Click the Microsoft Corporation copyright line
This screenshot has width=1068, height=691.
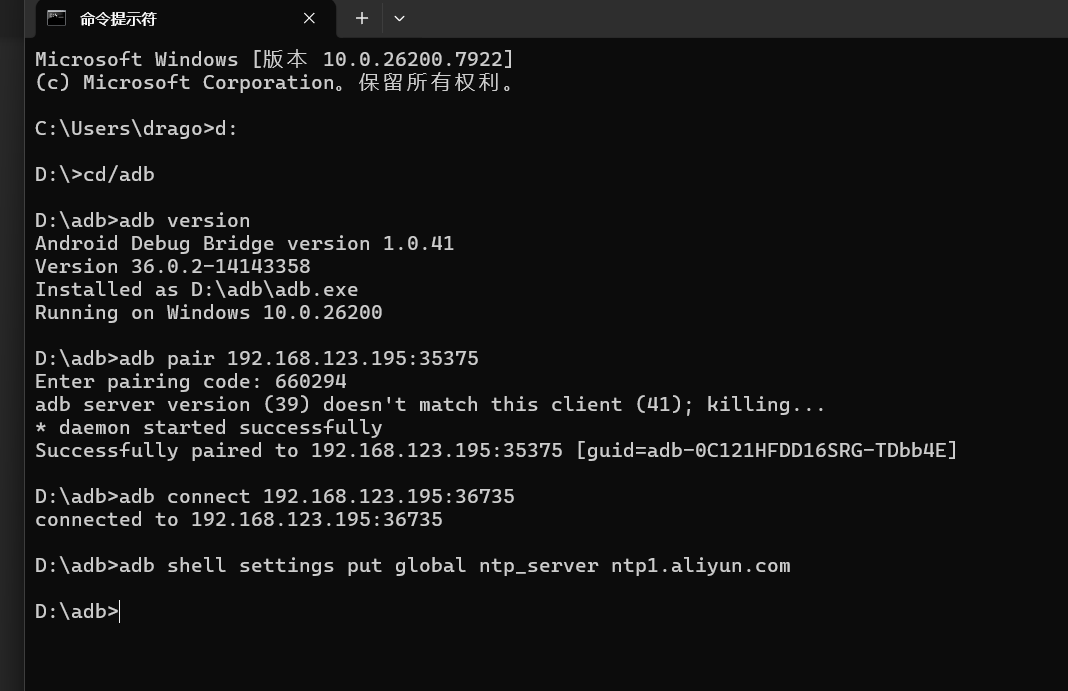click(274, 83)
